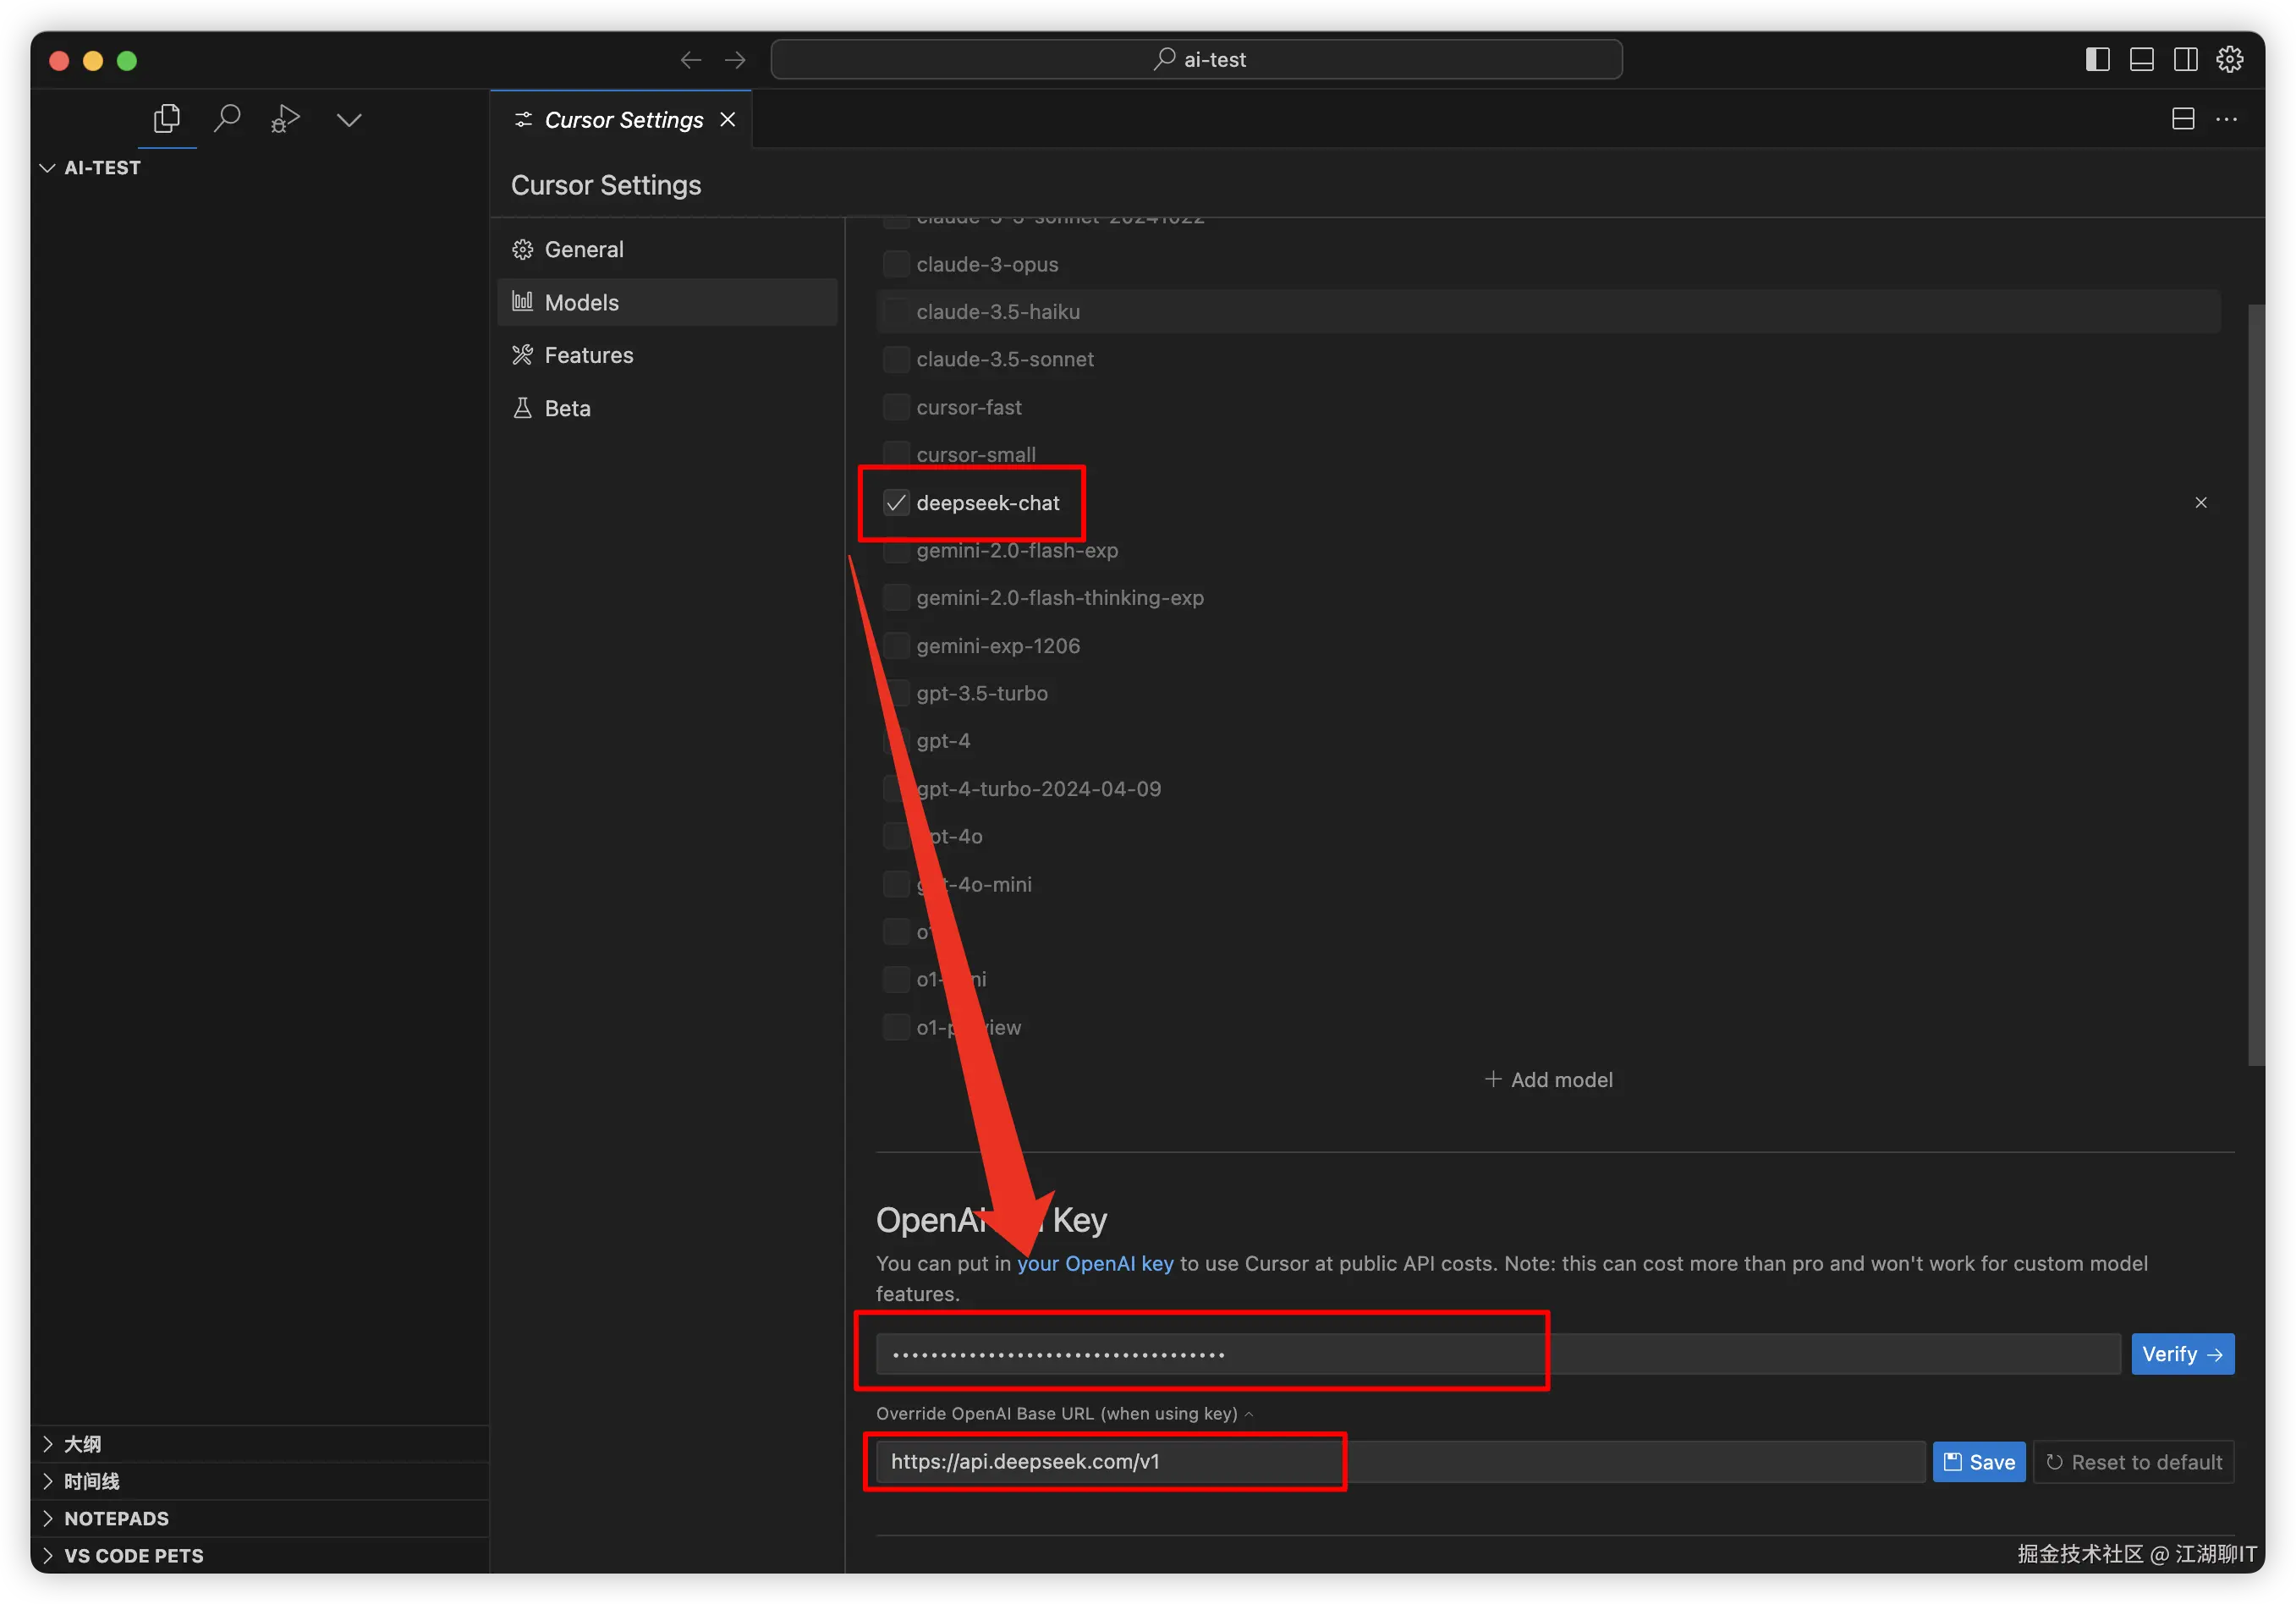This screenshot has width=2296, height=1604.
Task: Uncheck the deepseek-chat model checkbox
Action: coord(896,503)
